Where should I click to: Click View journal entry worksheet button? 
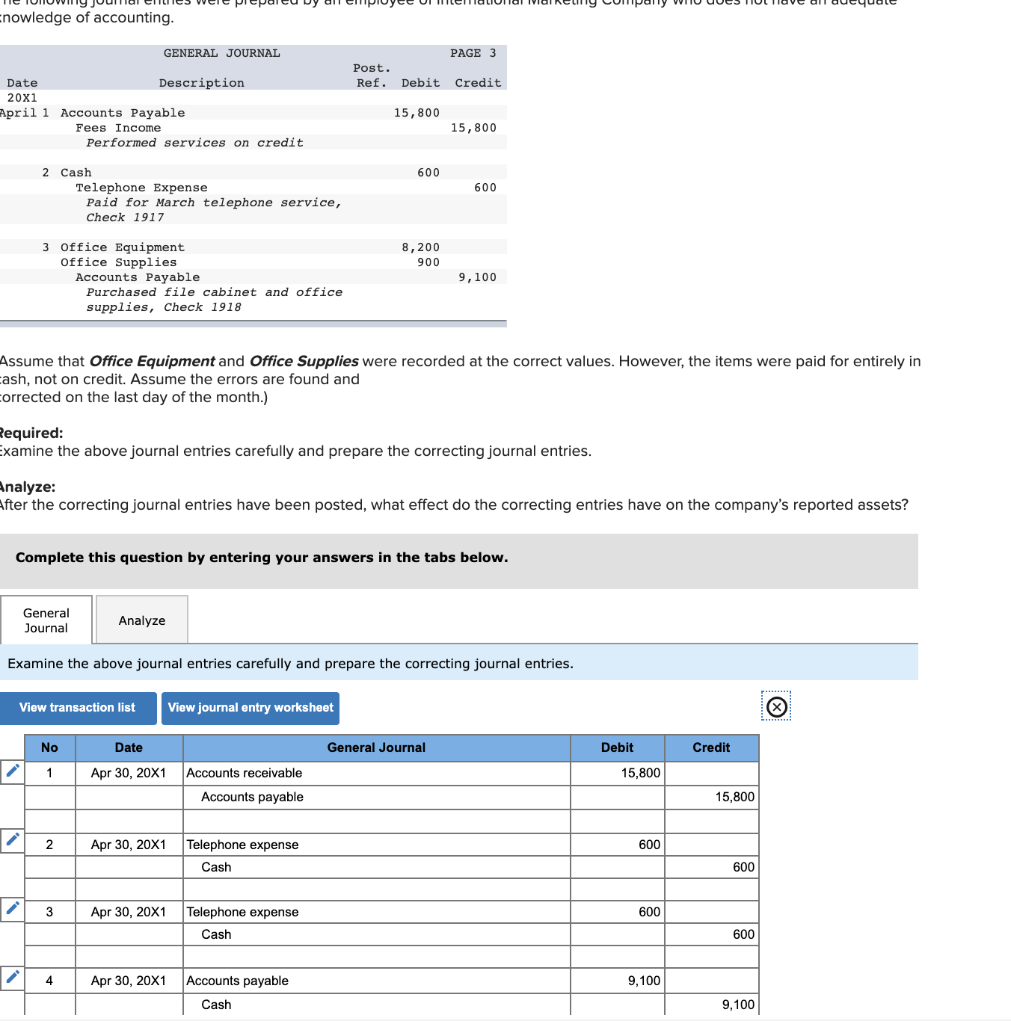[x=250, y=708]
